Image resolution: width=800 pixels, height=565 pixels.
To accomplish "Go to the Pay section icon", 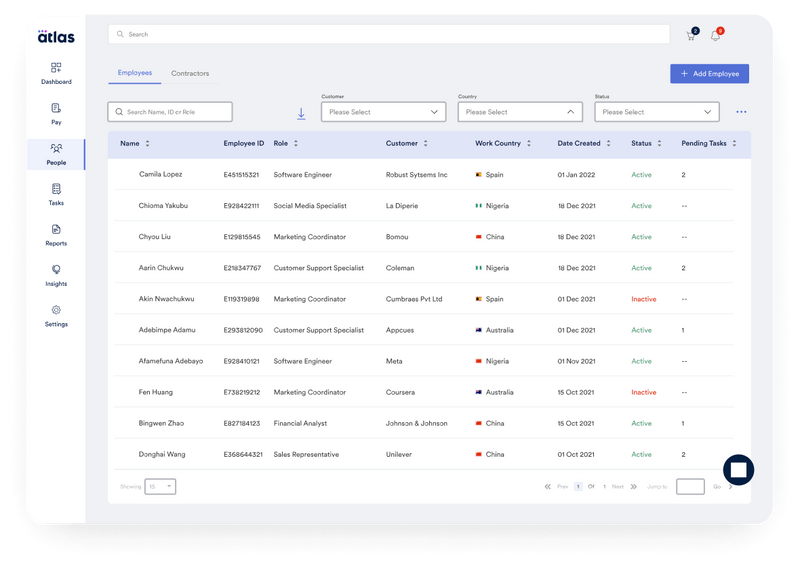I will coord(56,108).
